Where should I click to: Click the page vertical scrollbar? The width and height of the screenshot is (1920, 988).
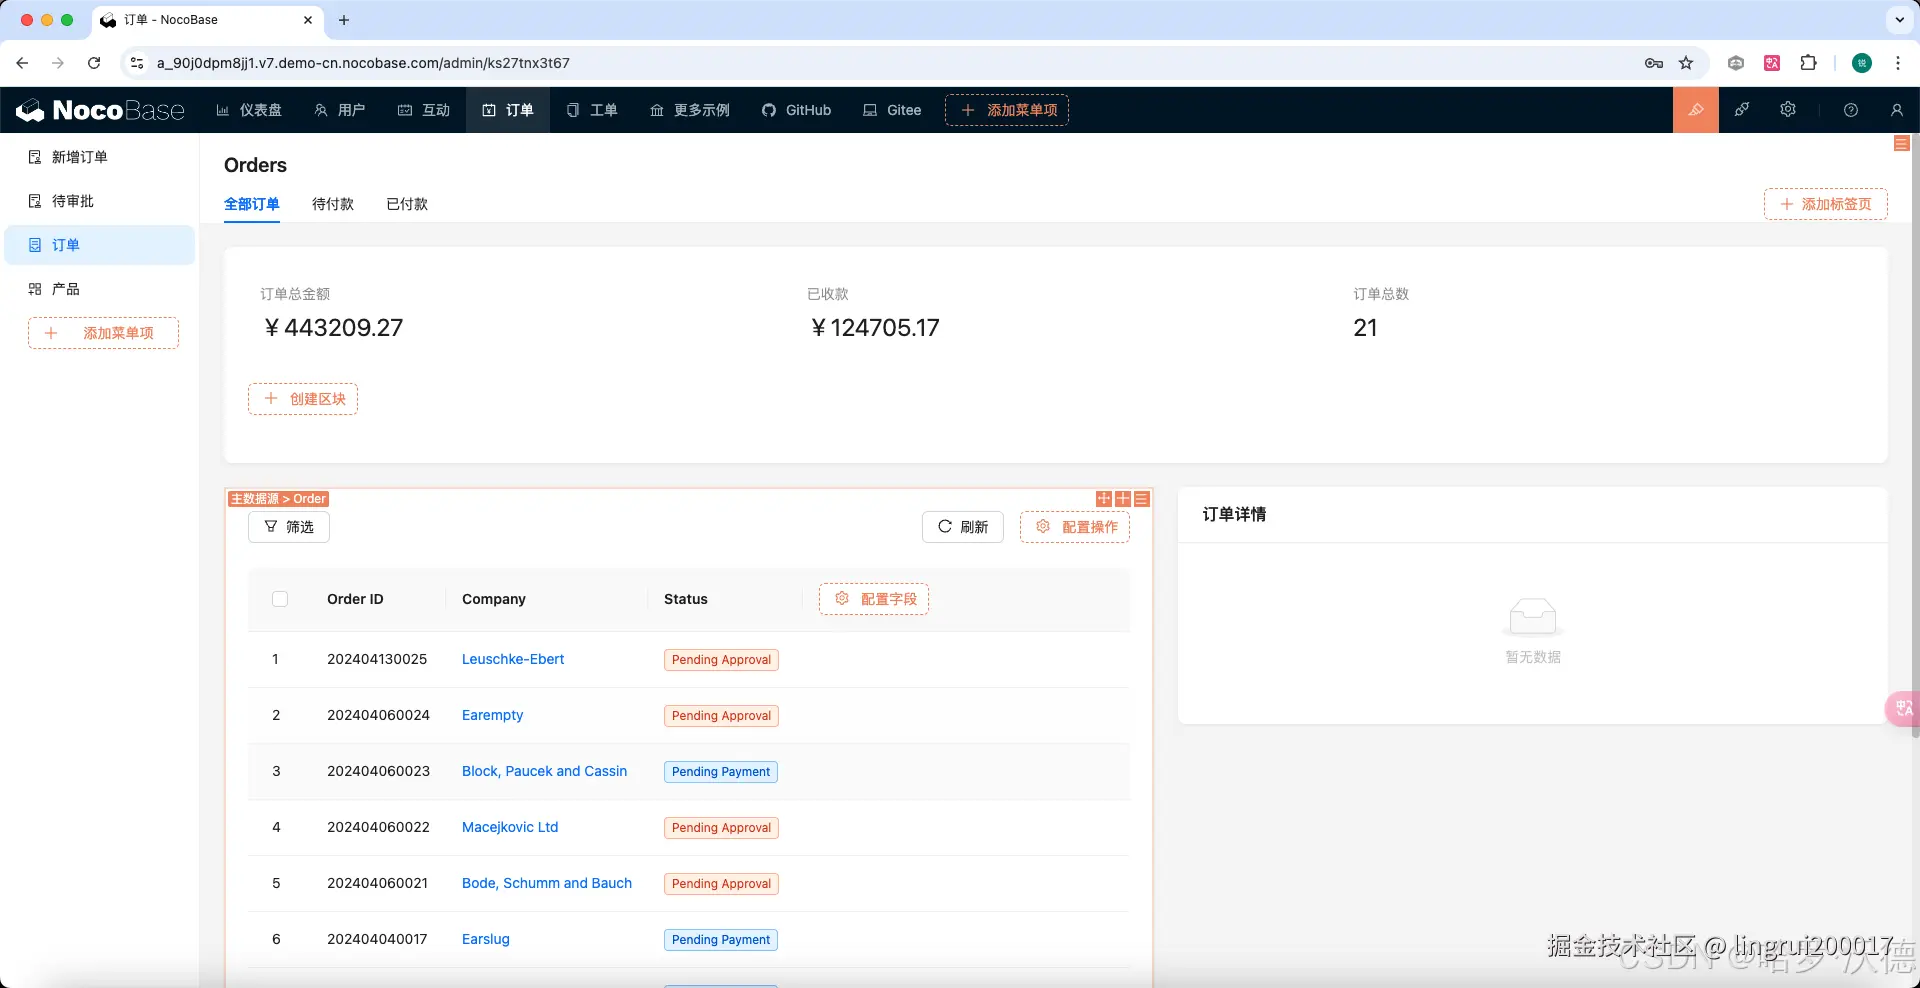coord(1915,436)
